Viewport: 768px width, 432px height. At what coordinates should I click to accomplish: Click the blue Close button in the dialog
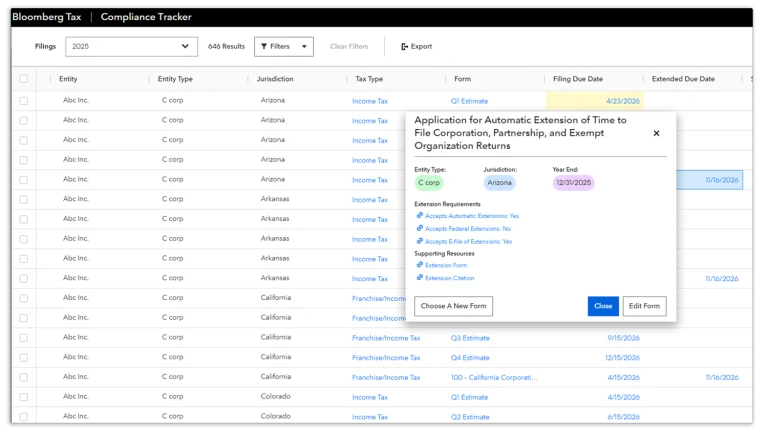(x=603, y=306)
